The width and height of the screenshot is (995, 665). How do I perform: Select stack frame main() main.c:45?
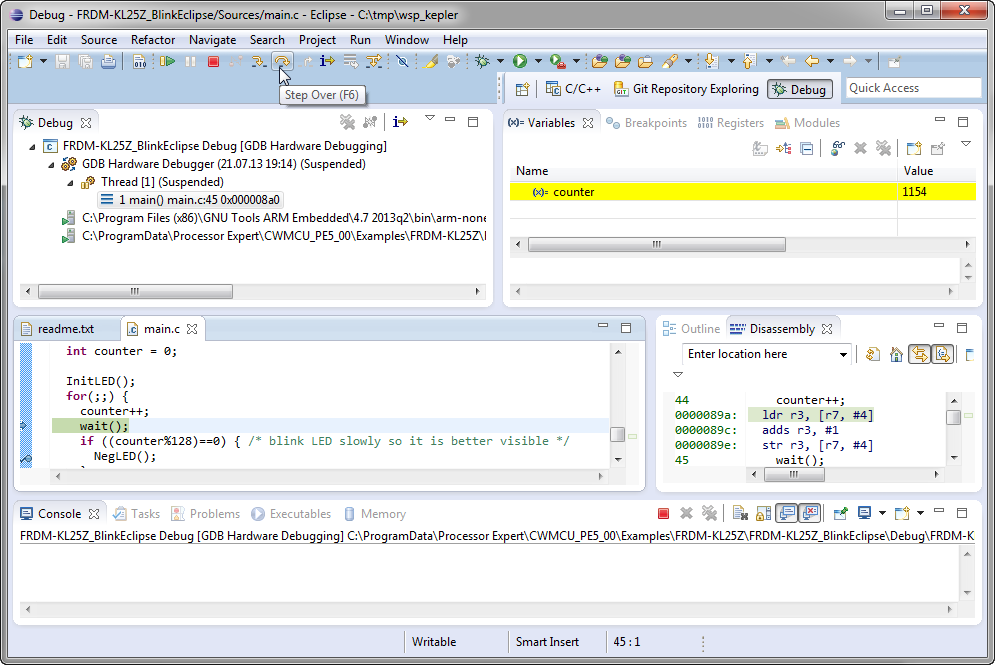pos(190,200)
